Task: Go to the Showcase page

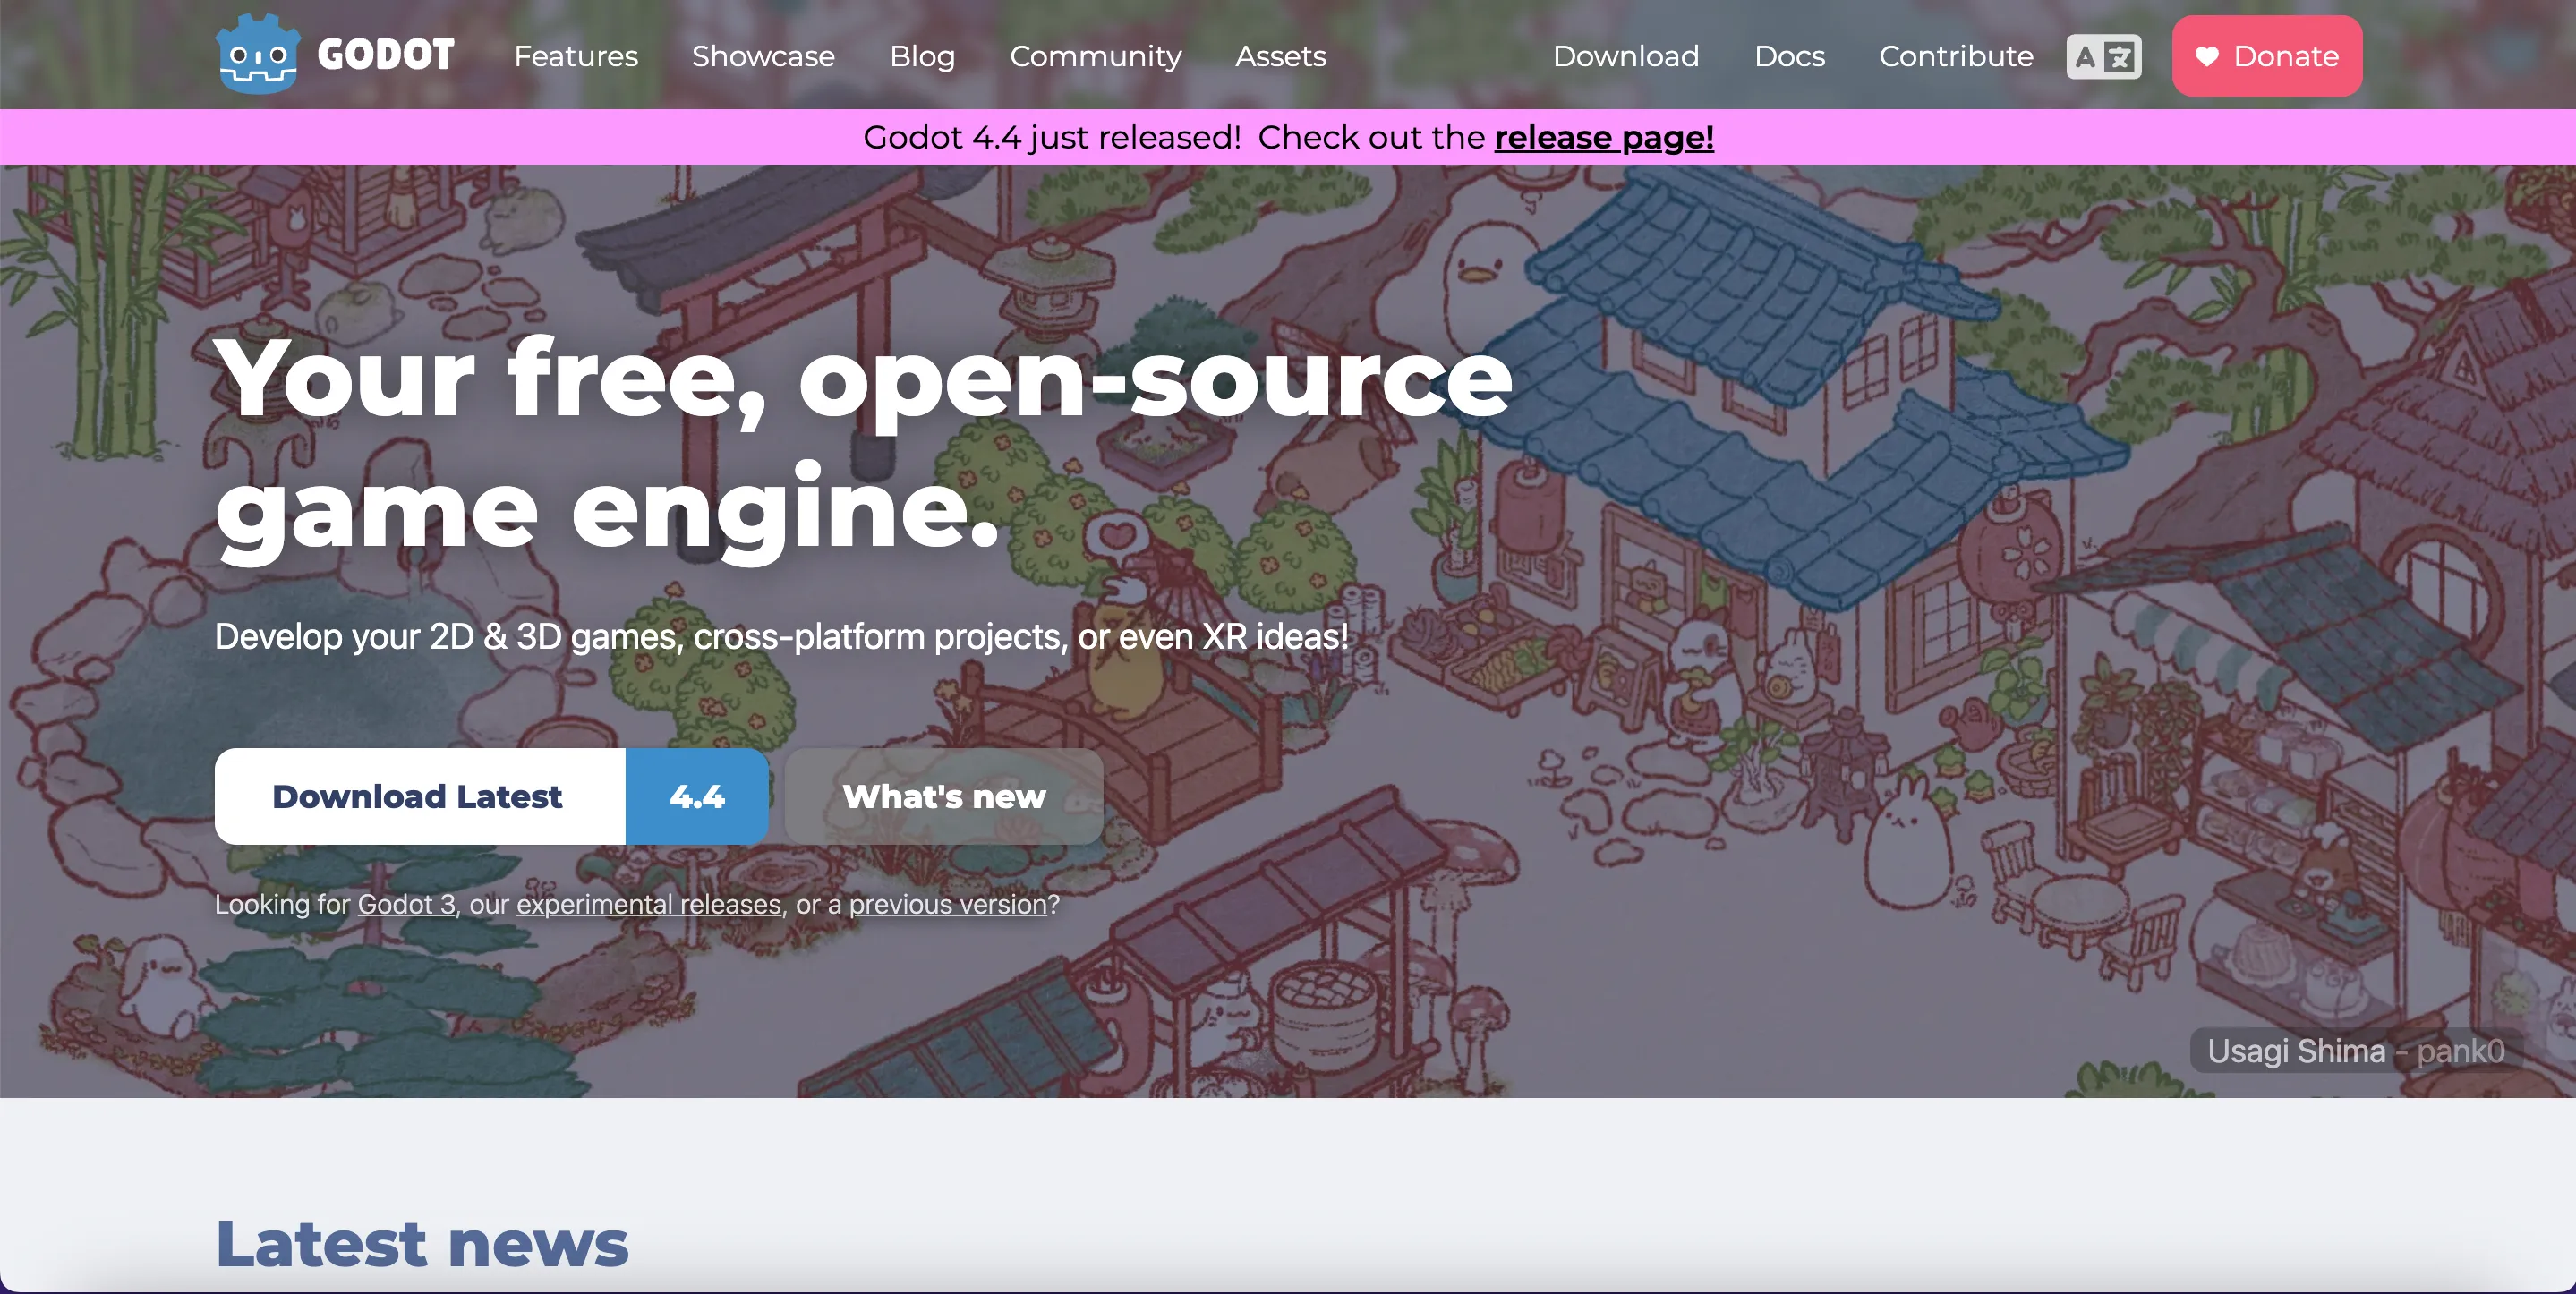Action: tap(763, 56)
